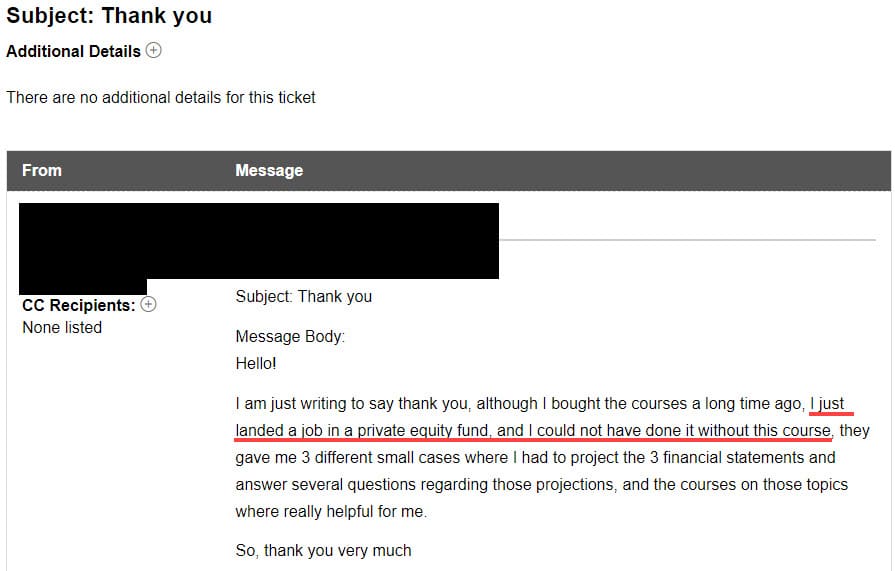Click the 'None listed' text
The image size is (895, 571).
[62, 327]
